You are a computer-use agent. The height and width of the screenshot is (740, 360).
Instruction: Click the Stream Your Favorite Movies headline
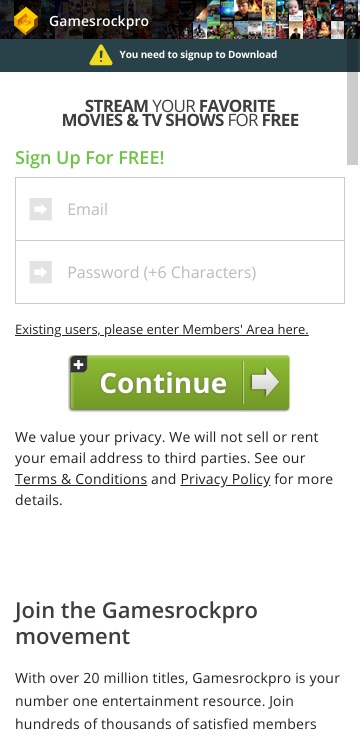pos(180,113)
